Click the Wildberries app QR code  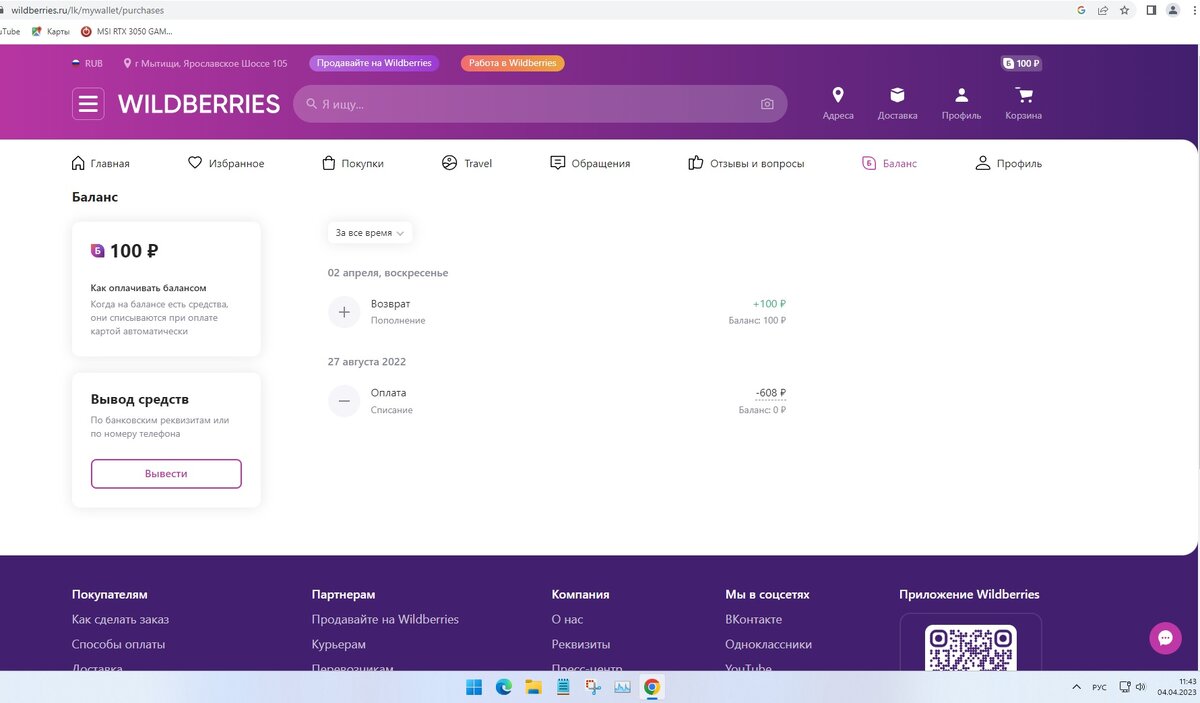[970, 648]
